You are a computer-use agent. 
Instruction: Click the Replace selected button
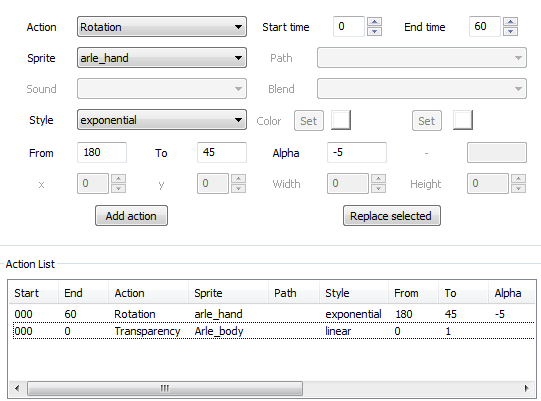[x=392, y=216]
